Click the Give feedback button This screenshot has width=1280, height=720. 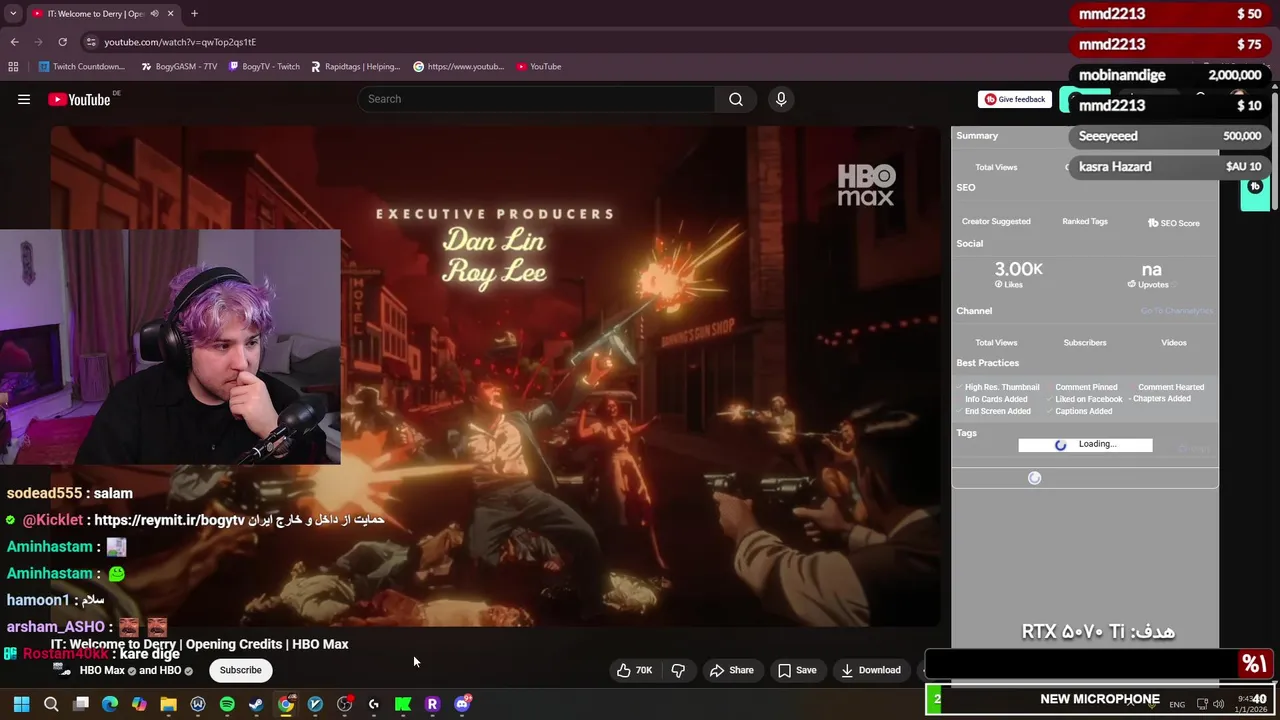pyautogui.click(x=1015, y=99)
